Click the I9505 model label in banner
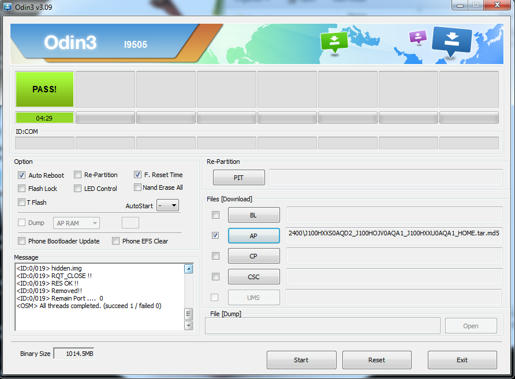The image size is (515, 379). coord(136,44)
